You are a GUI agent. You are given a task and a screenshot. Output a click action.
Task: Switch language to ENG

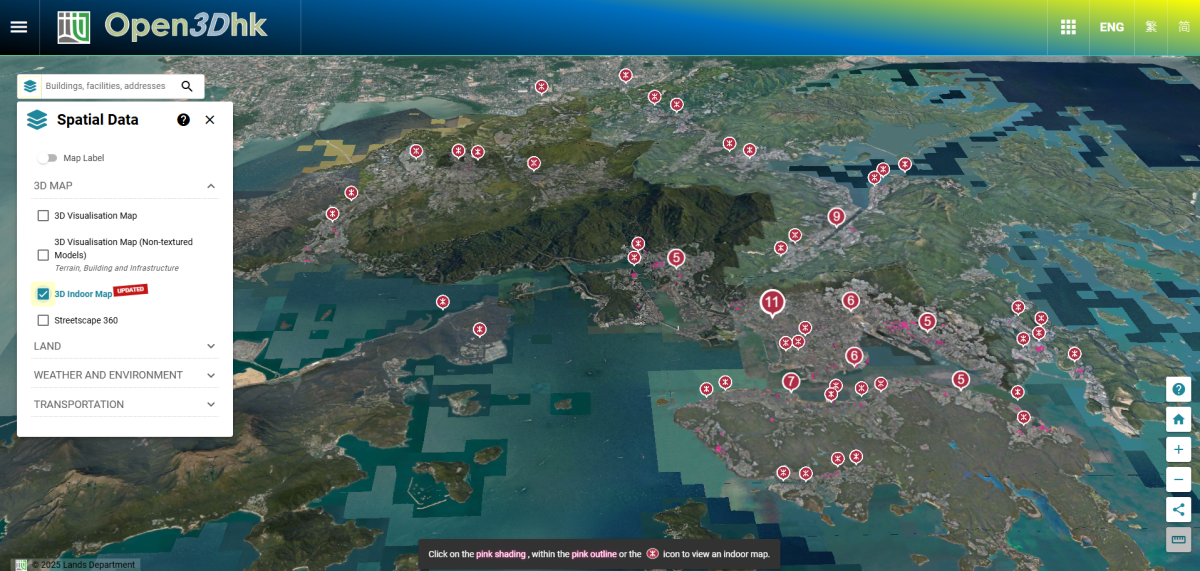[x=1111, y=27]
